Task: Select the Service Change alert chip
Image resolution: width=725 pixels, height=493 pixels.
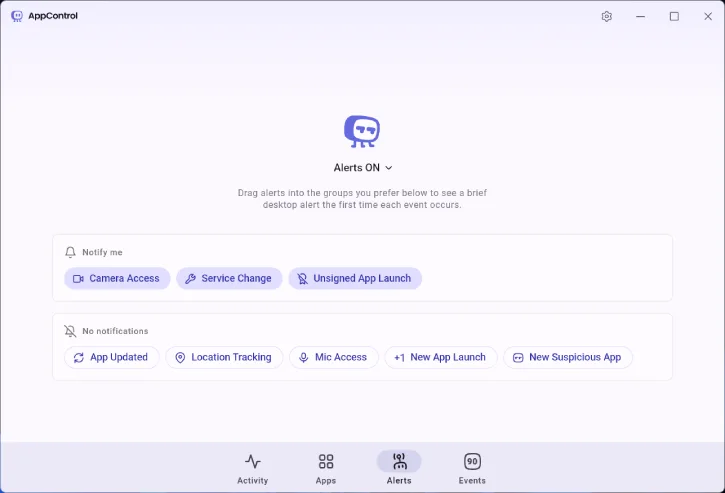Action: click(229, 278)
